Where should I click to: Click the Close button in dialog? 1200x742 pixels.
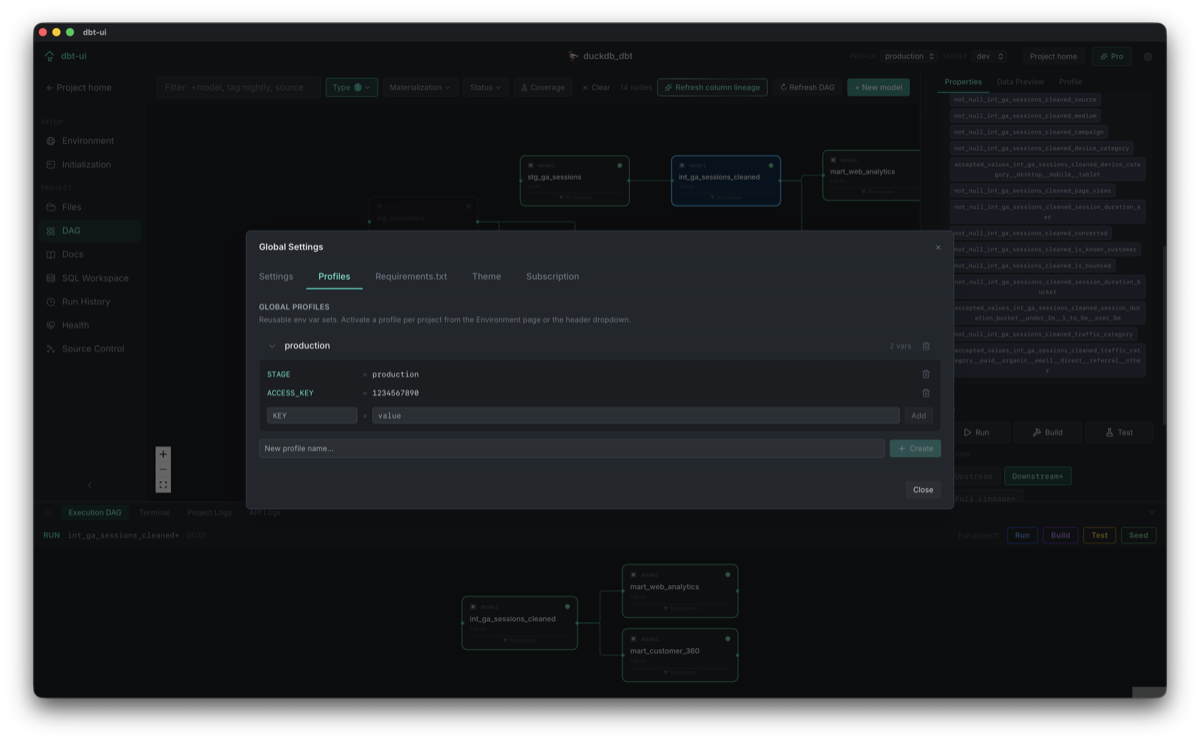[x=923, y=490]
